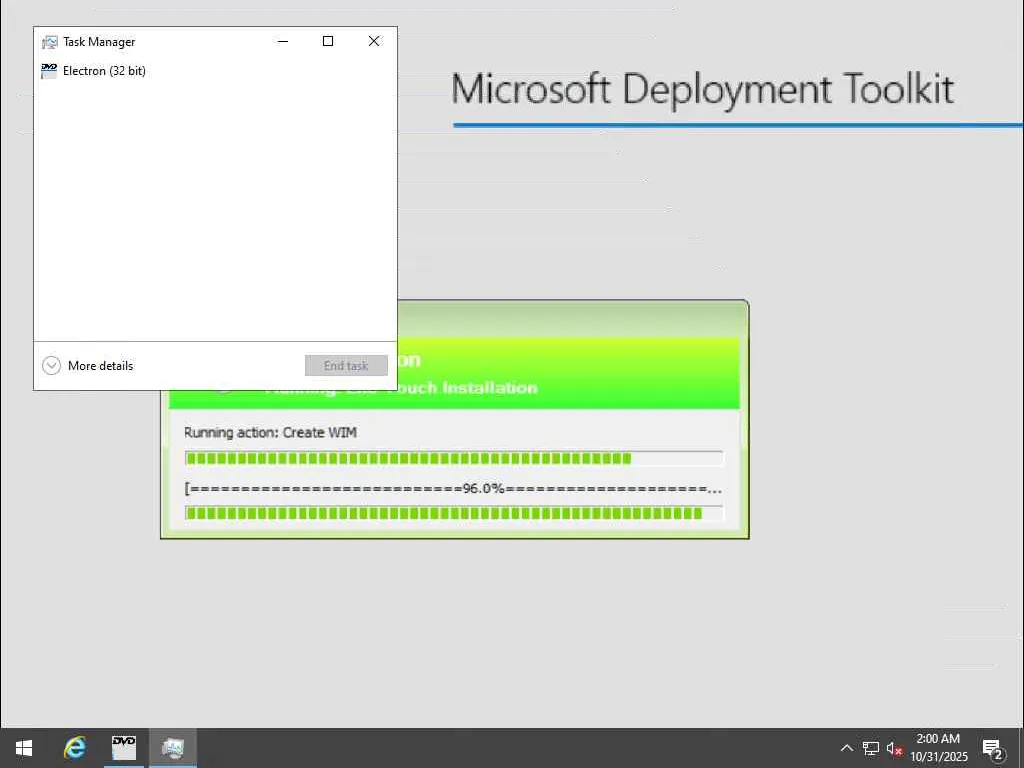Switch to the DVD Electron taskbar app

pyautogui.click(x=123, y=748)
